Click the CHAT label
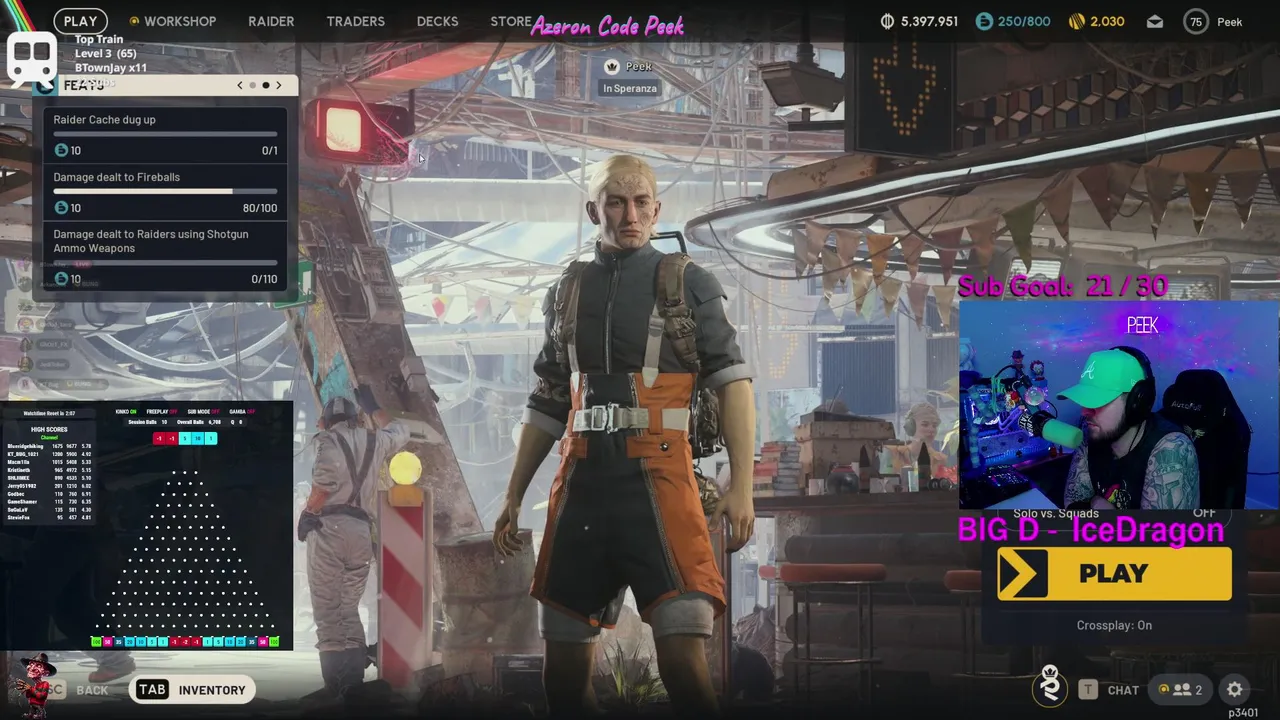 coord(1123,690)
